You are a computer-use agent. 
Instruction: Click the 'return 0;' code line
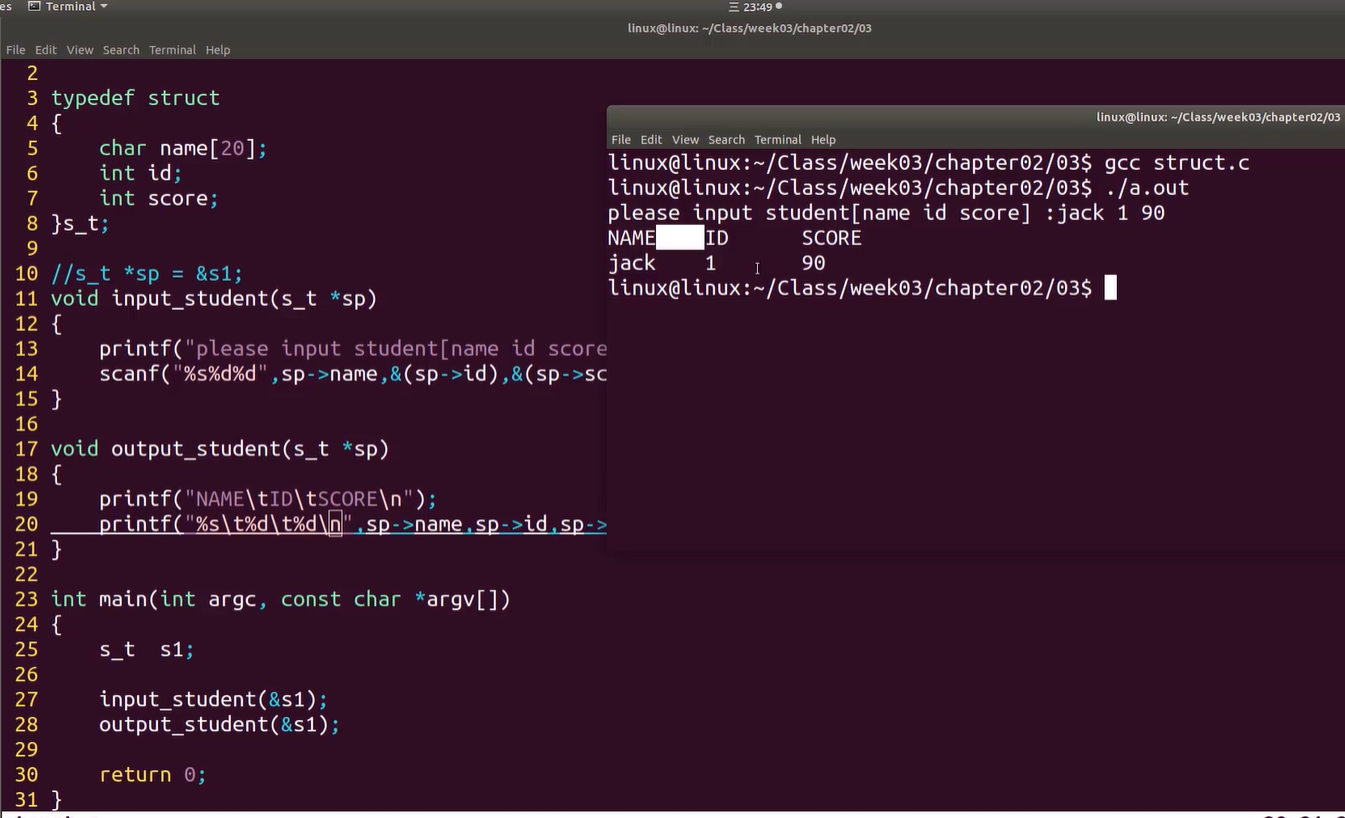(x=153, y=774)
